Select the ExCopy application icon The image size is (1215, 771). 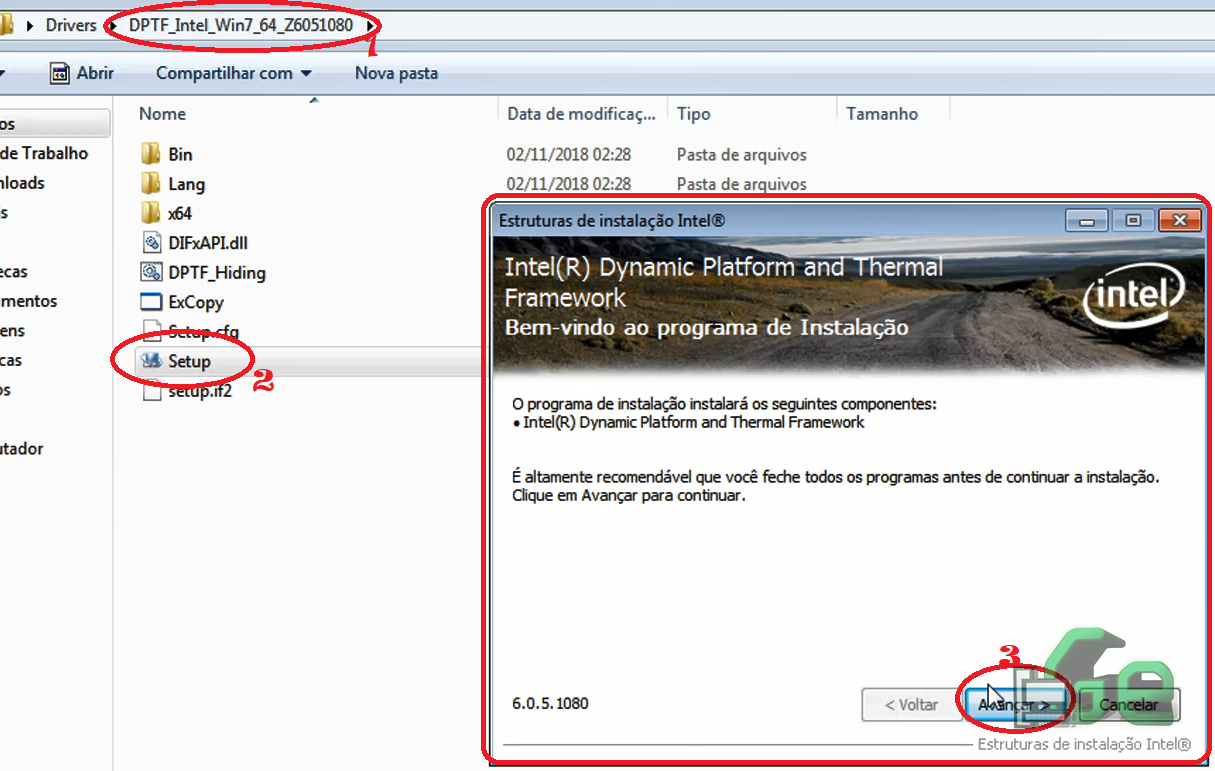[x=151, y=302]
